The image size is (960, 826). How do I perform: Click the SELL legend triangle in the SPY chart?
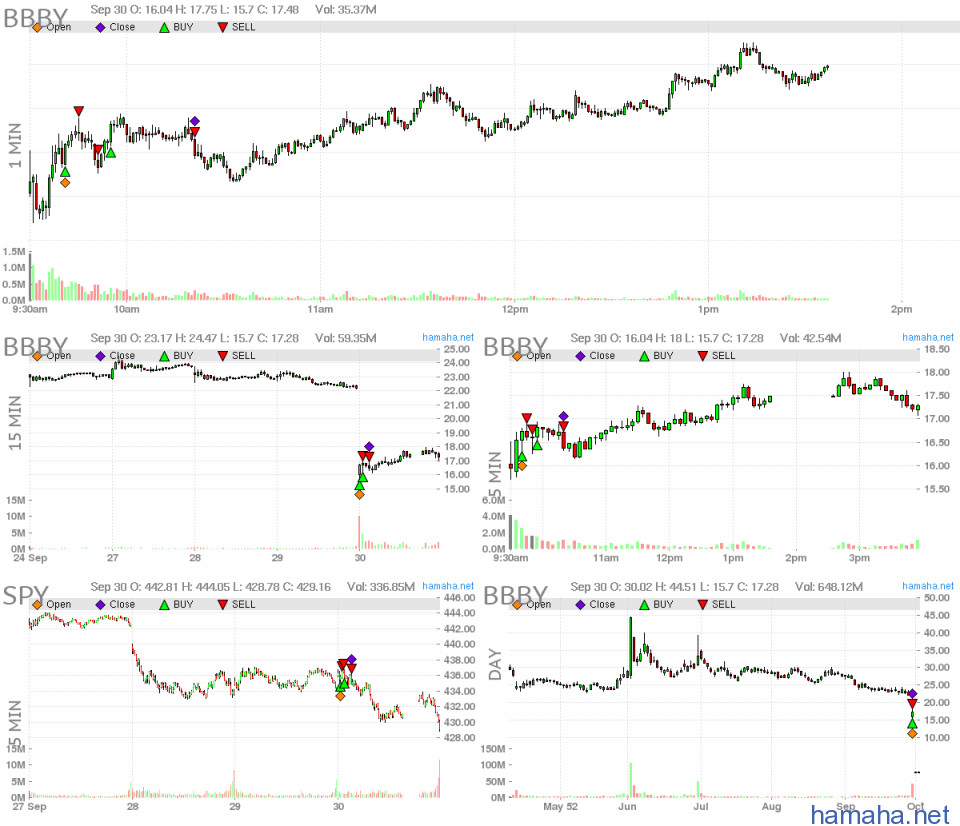click(223, 604)
